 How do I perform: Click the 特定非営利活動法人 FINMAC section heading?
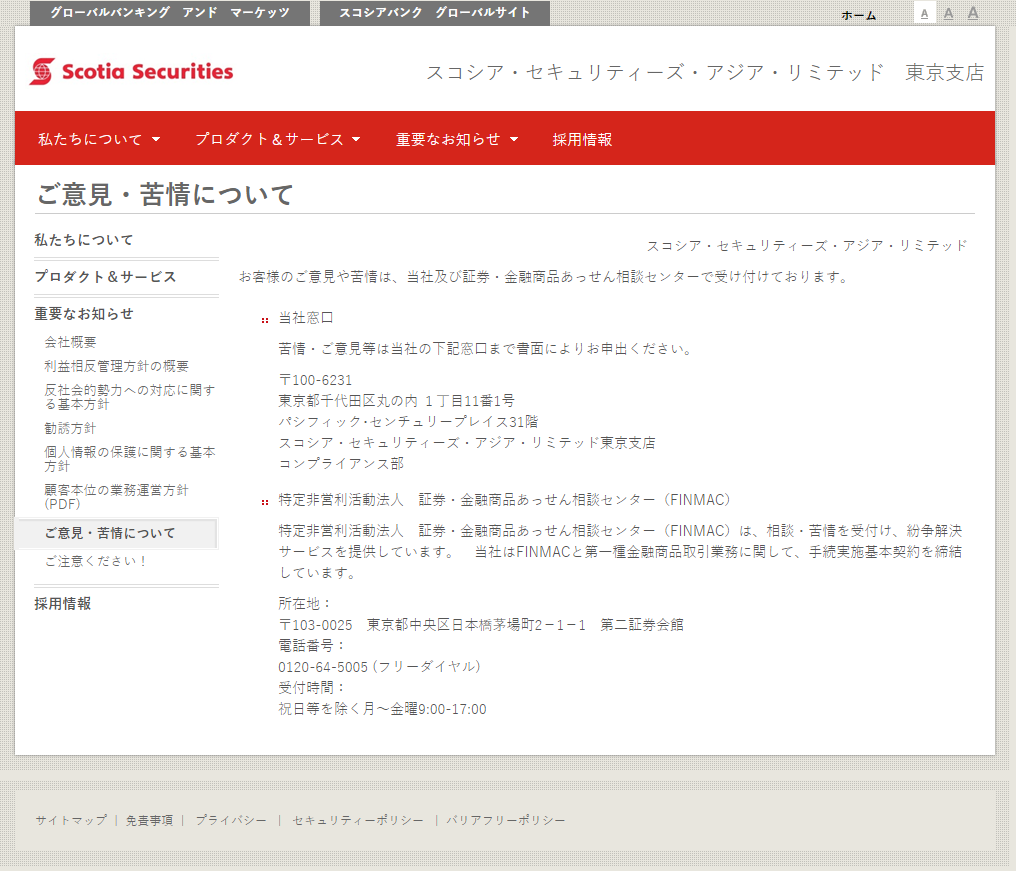(505, 500)
